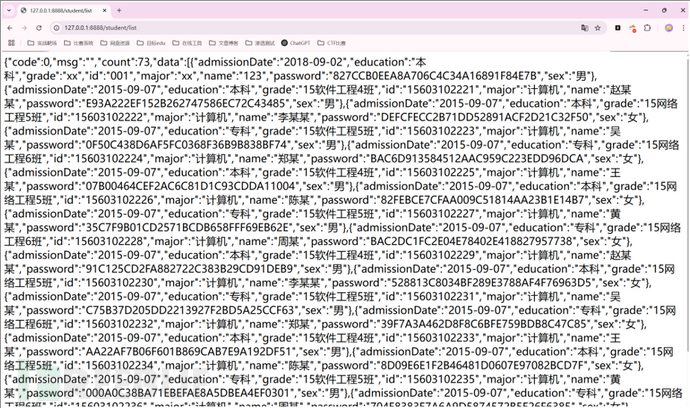The image size is (690, 408).
Task: Open the 网盘资源 bookmark folder
Action: point(115,43)
